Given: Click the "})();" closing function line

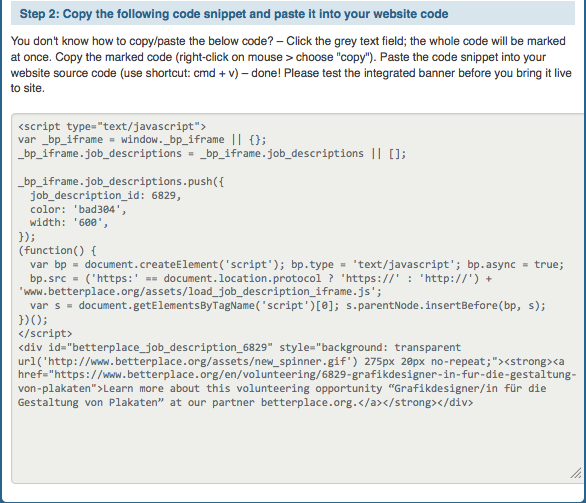Looking at the screenshot, I should click(x=33, y=320).
